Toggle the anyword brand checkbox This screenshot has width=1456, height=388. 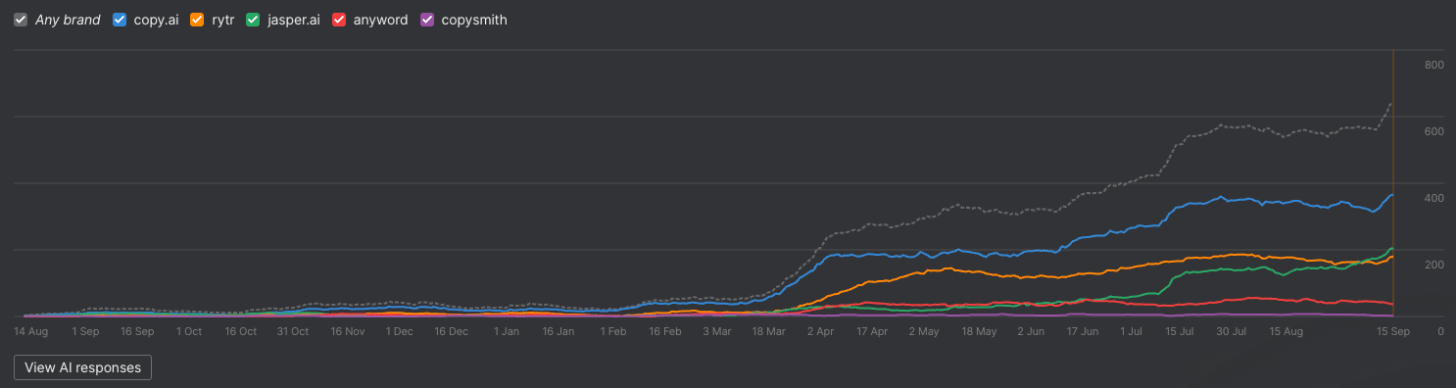pyautogui.click(x=340, y=19)
